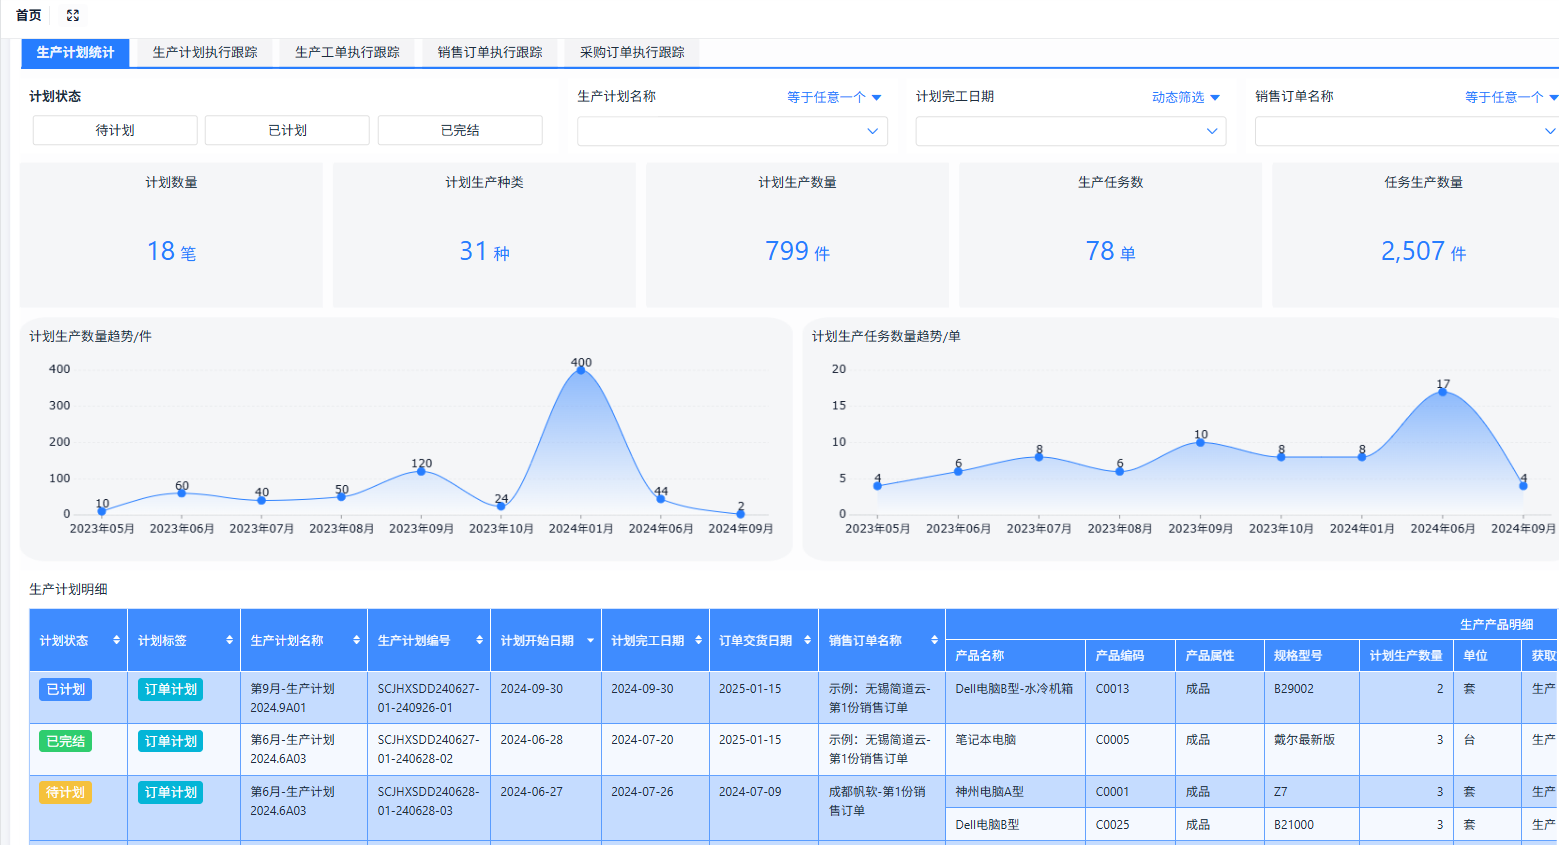Open the 生产计划名称 selection dropdown
Image resolution: width=1559 pixels, height=845 pixels.
(x=732, y=131)
